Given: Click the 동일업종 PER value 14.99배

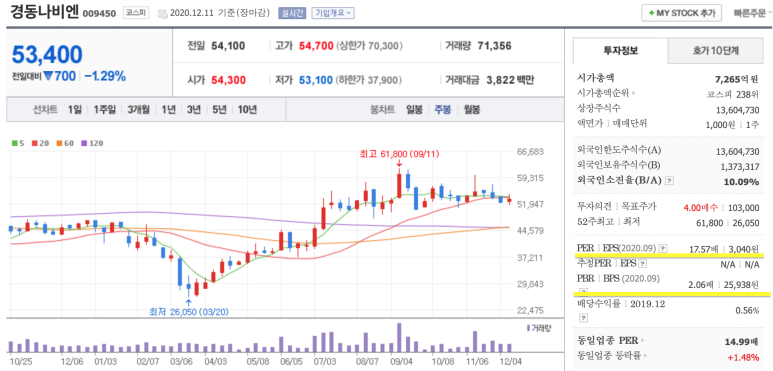Looking at the screenshot, I should tap(742, 341).
